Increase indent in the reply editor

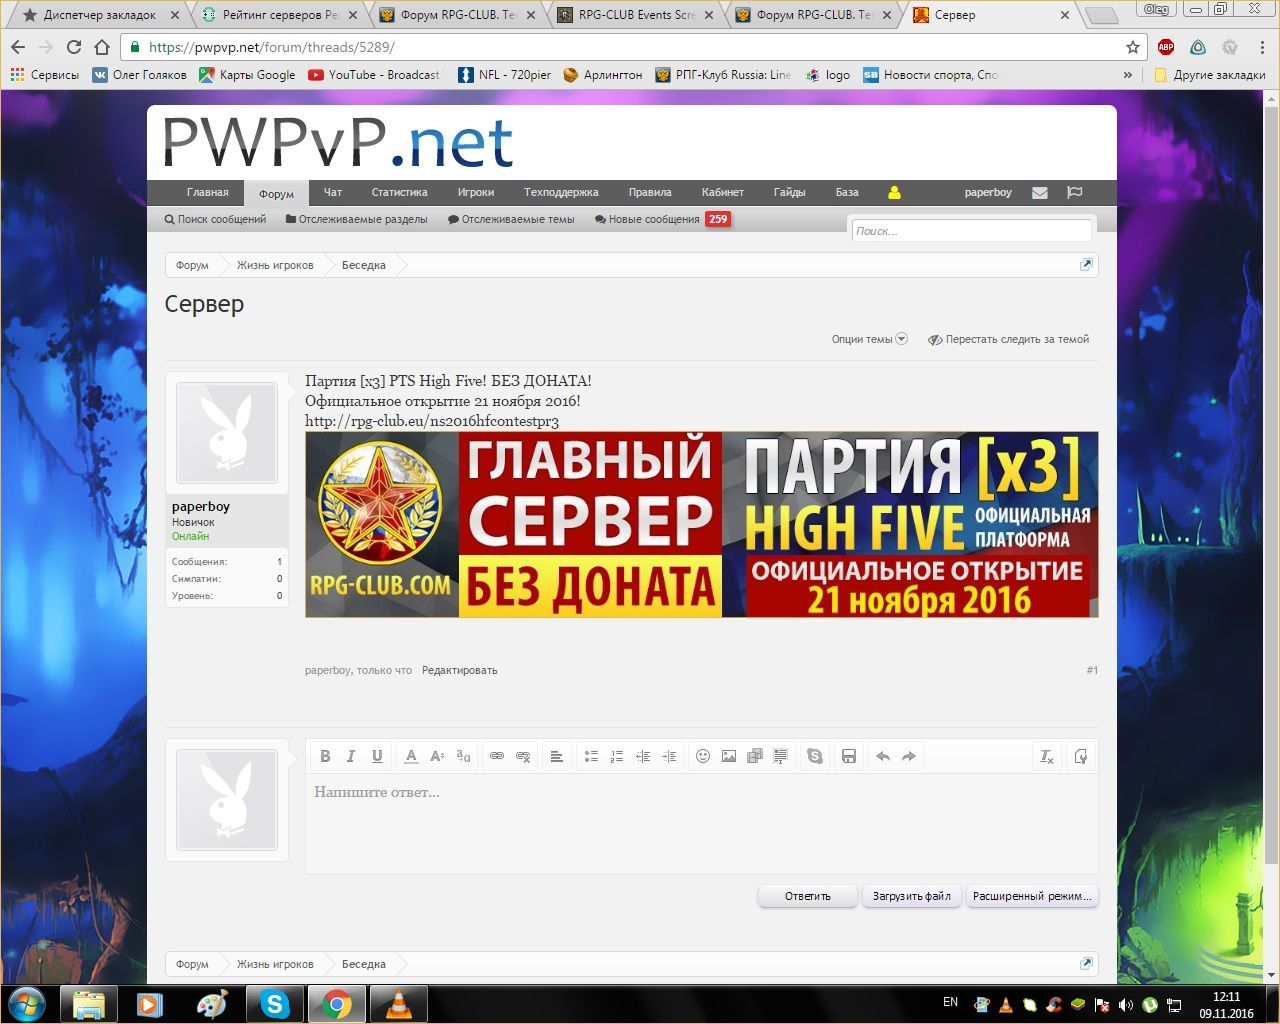coord(669,756)
